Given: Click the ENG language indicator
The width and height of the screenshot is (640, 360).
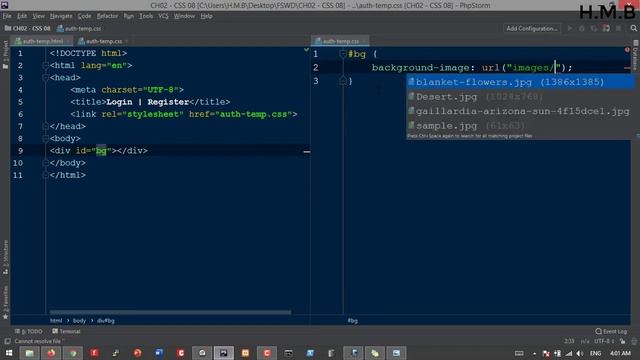Looking at the screenshot, I should (x=595, y=353).
